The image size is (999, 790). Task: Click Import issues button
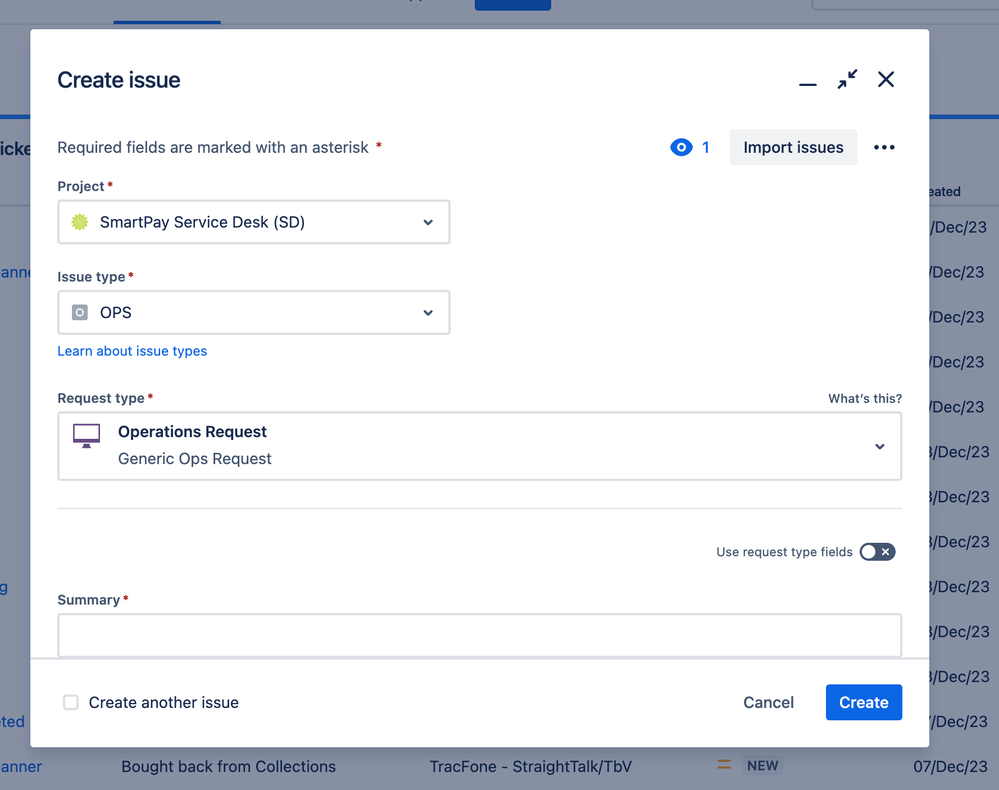click(793, 148)
